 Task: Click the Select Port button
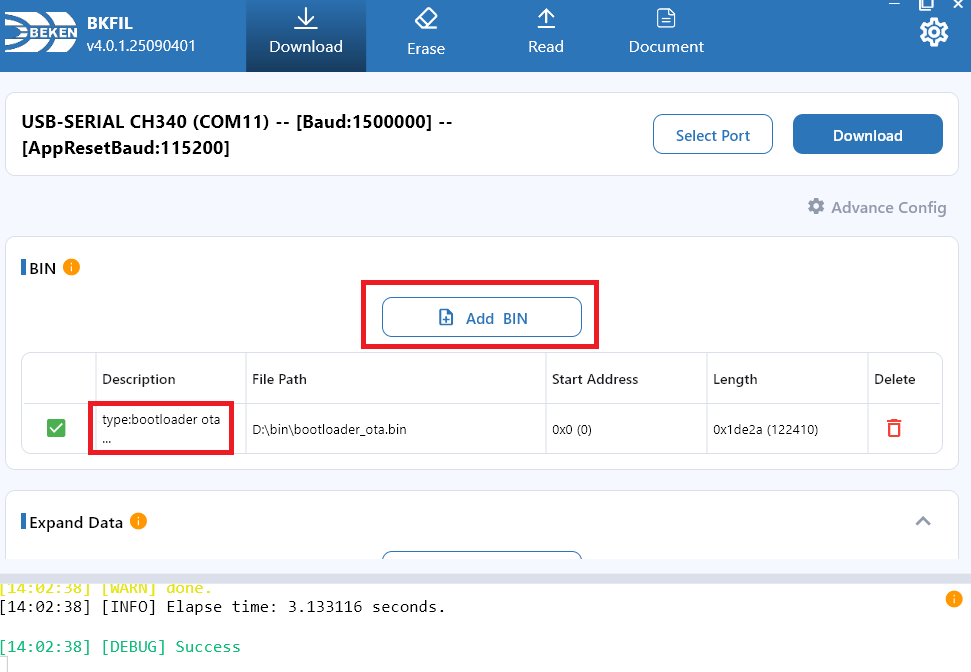tap(712, 135)
